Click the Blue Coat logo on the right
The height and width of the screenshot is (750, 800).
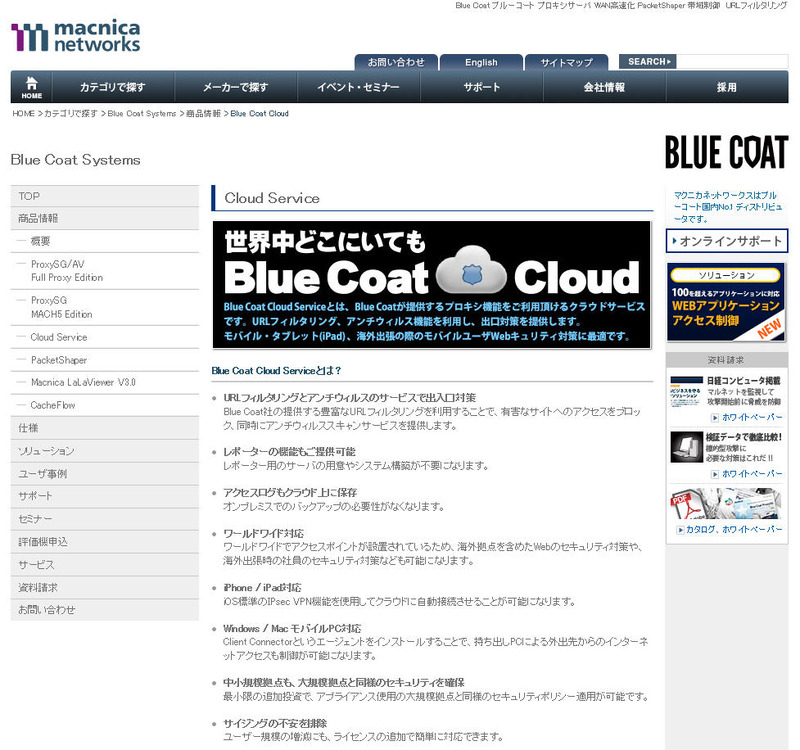(726, 152)
